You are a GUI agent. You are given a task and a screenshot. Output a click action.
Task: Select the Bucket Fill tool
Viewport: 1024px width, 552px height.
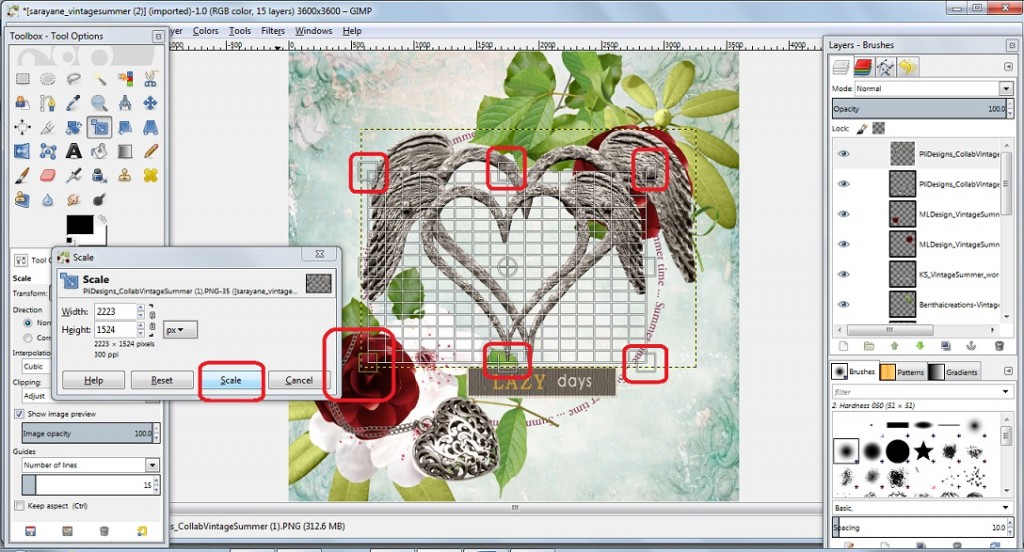coord(99,152)
